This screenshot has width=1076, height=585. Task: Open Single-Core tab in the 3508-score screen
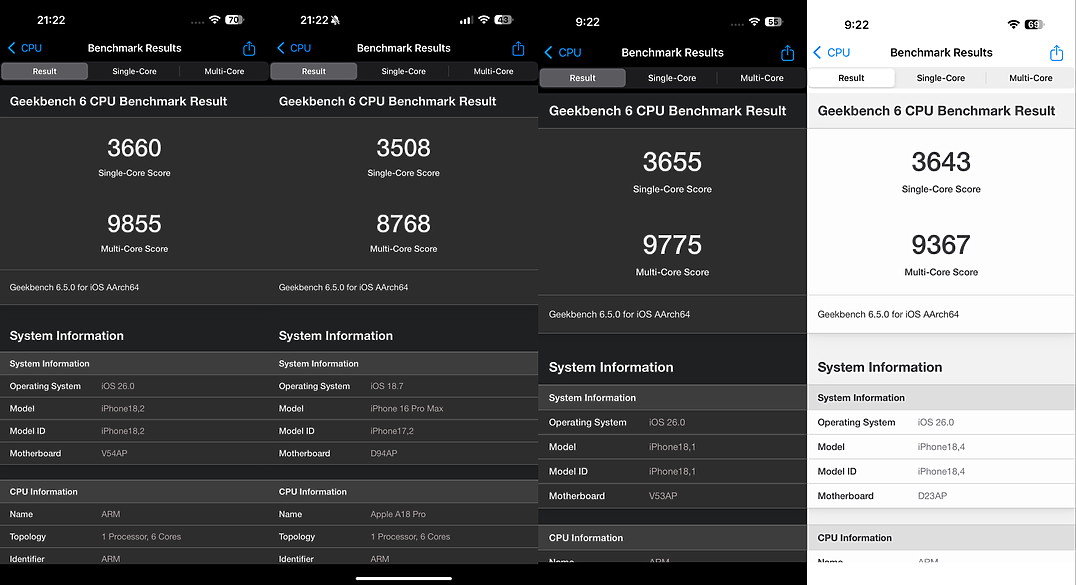tap(404, 71)
